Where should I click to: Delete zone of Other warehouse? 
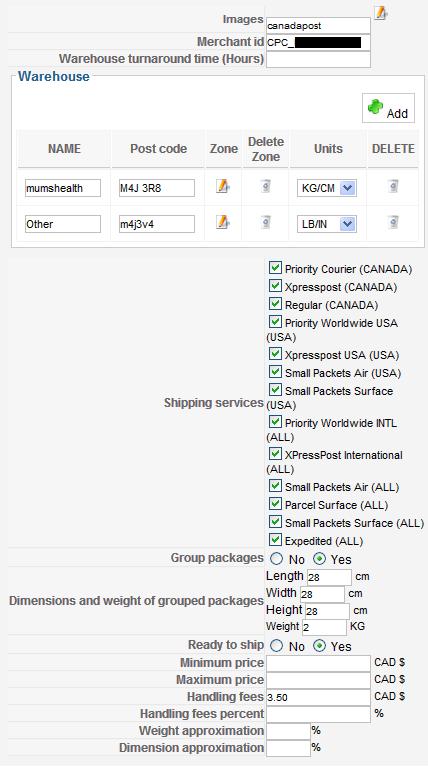(266, 223)
